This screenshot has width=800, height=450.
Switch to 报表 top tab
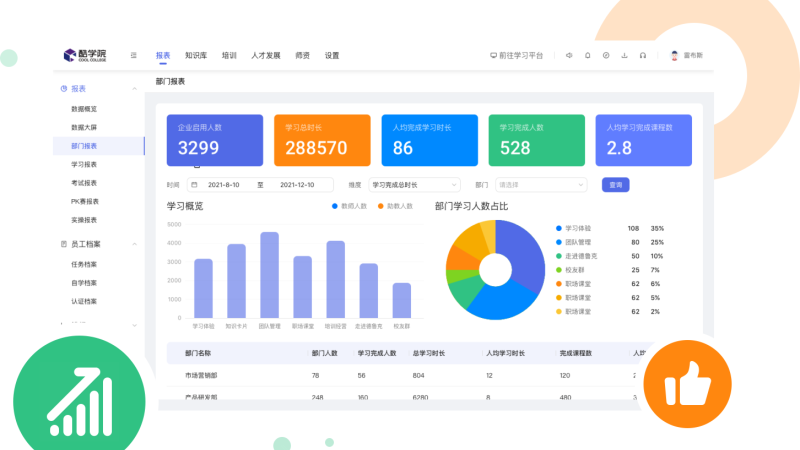pyautogui.click(x=163, y=55)
